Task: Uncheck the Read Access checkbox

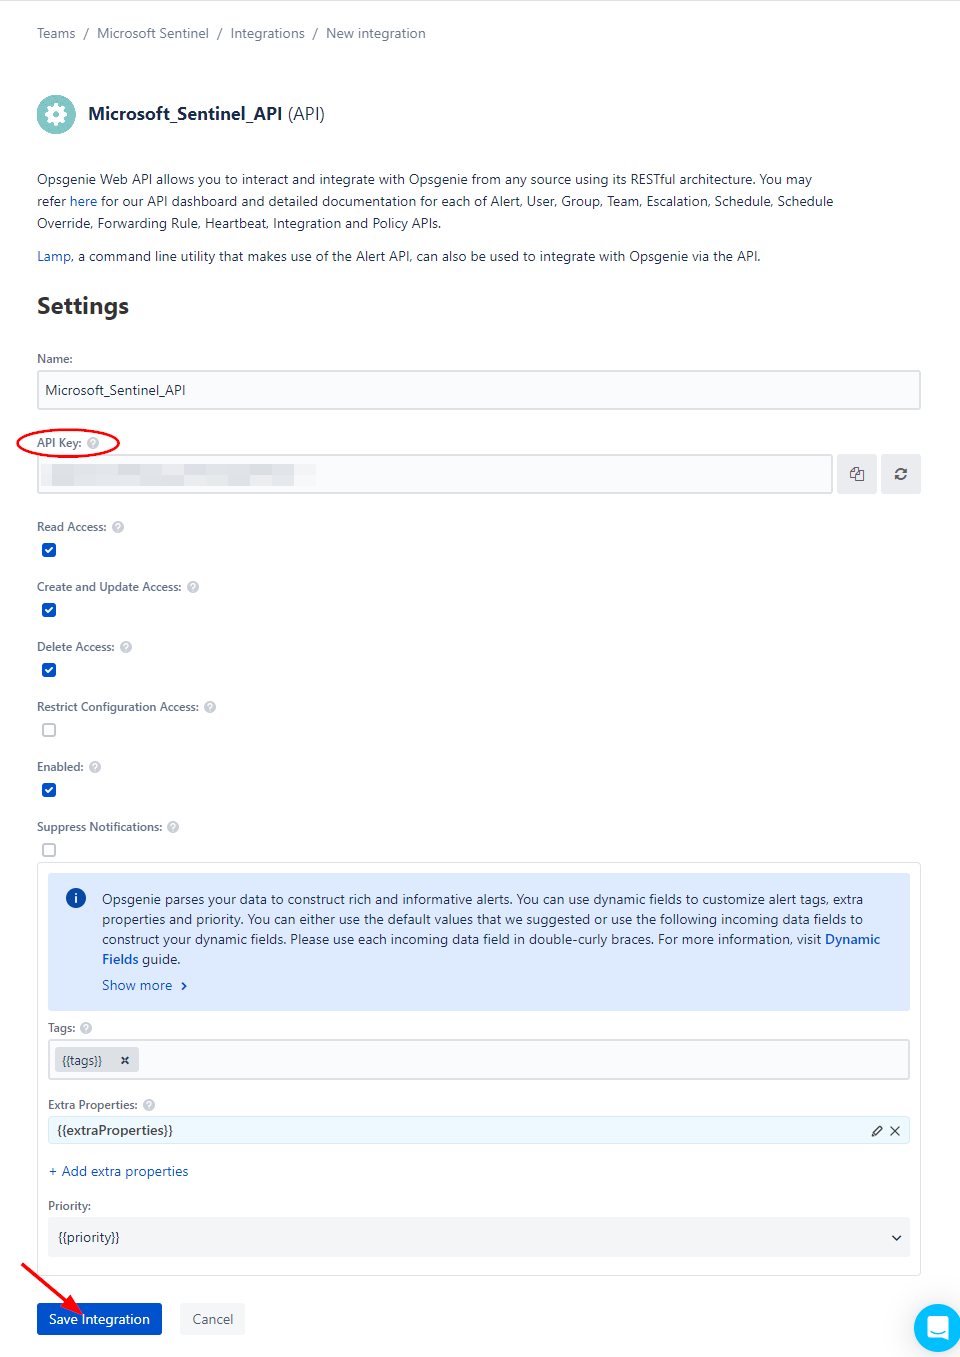Action: [49, 550]
